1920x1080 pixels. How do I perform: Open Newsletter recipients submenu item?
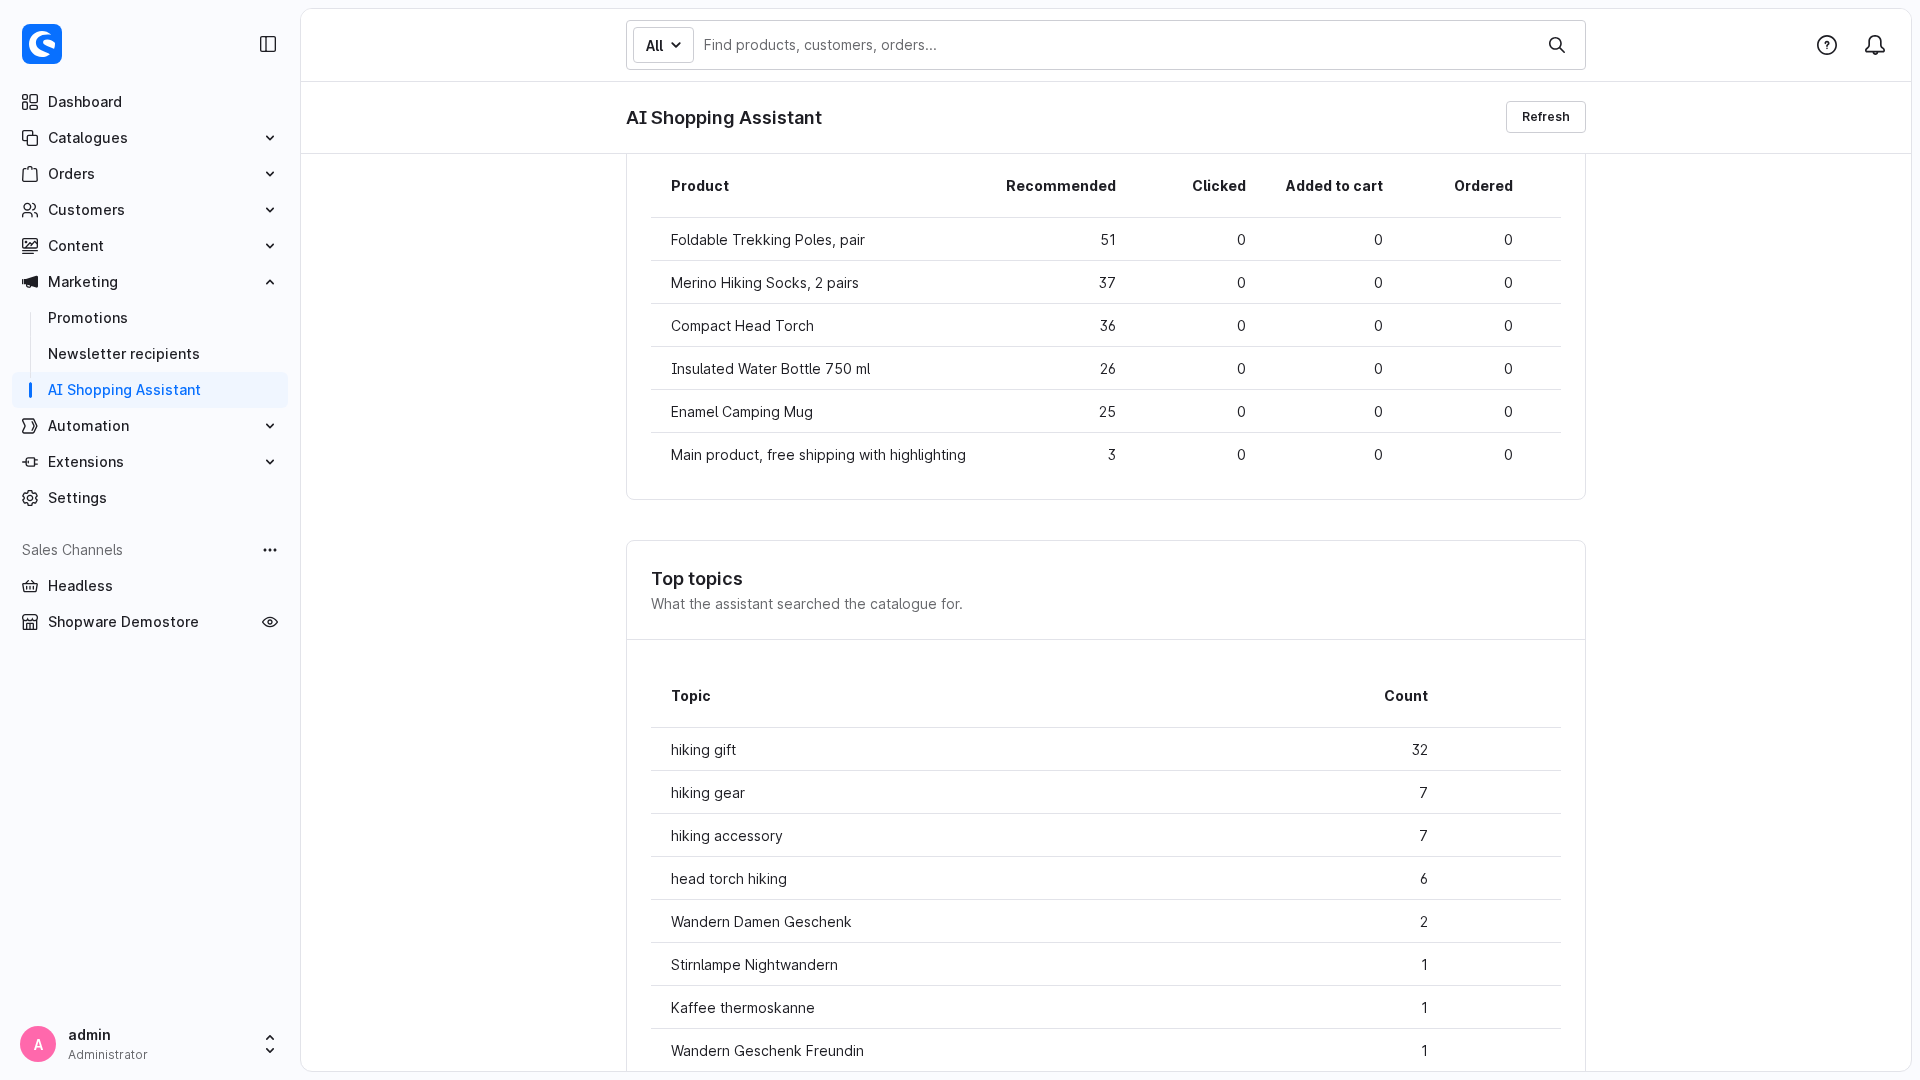[124, 354]
